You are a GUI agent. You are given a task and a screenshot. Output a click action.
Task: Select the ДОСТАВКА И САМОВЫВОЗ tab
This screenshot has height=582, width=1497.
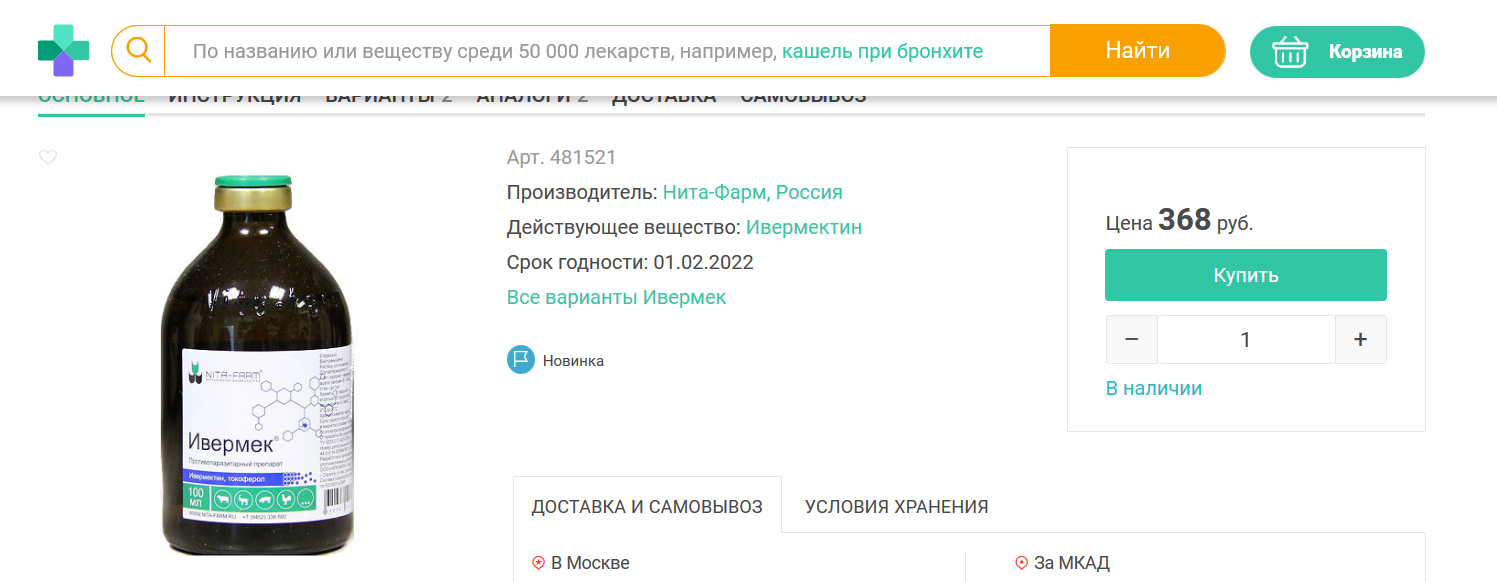647,507
